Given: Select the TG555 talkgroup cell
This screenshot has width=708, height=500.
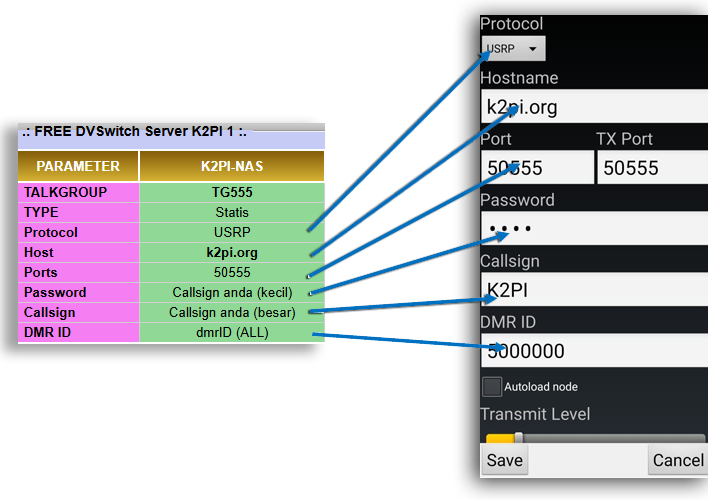Looking at the screenshot, I should (x=232, y=192).
